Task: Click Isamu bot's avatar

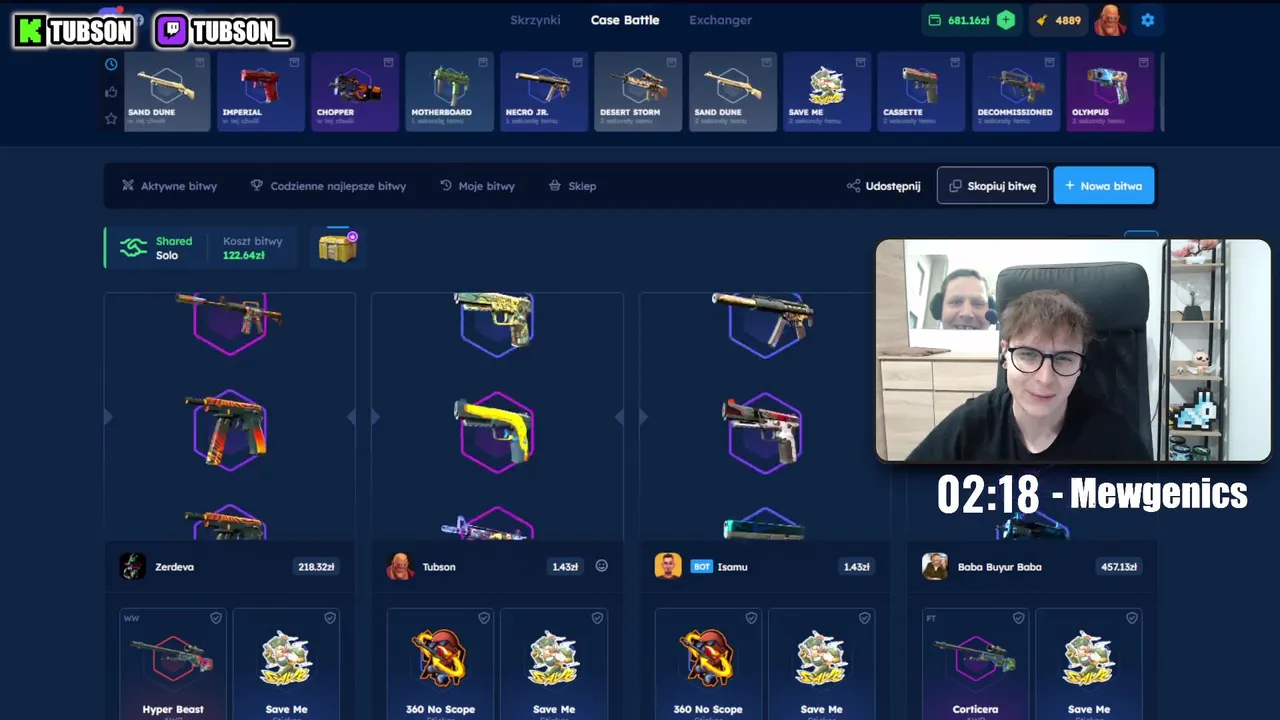Action: tap(668, 566)
